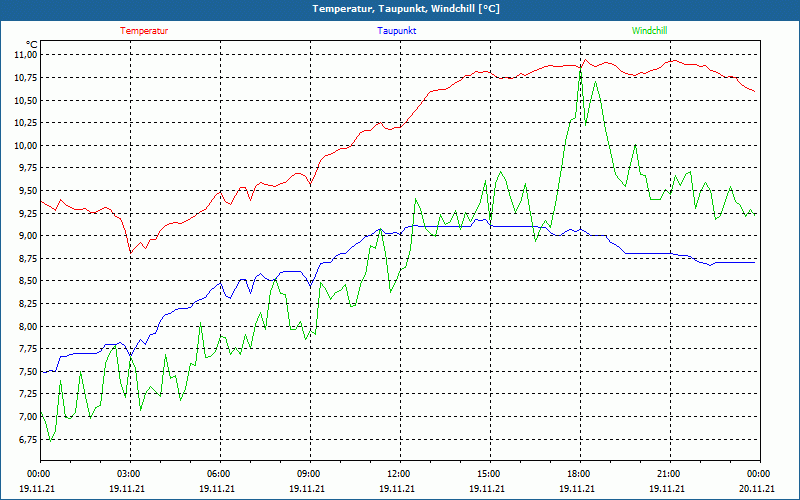Image resolution: width=800 pixels, height=500 pixels.
Task: Click the 12:00 time axis label
Action: coord(400,474)
